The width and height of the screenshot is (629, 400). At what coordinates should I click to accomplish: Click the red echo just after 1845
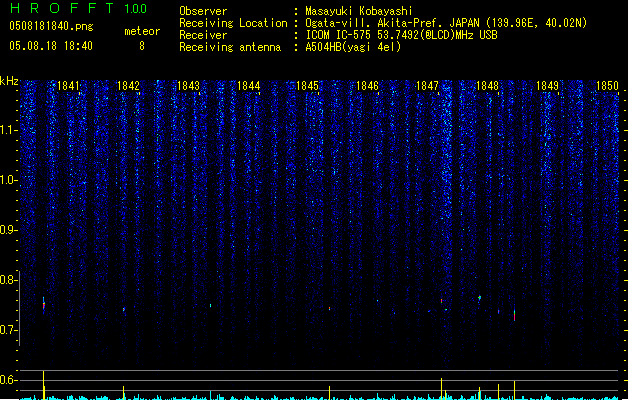tap(329, 308)
